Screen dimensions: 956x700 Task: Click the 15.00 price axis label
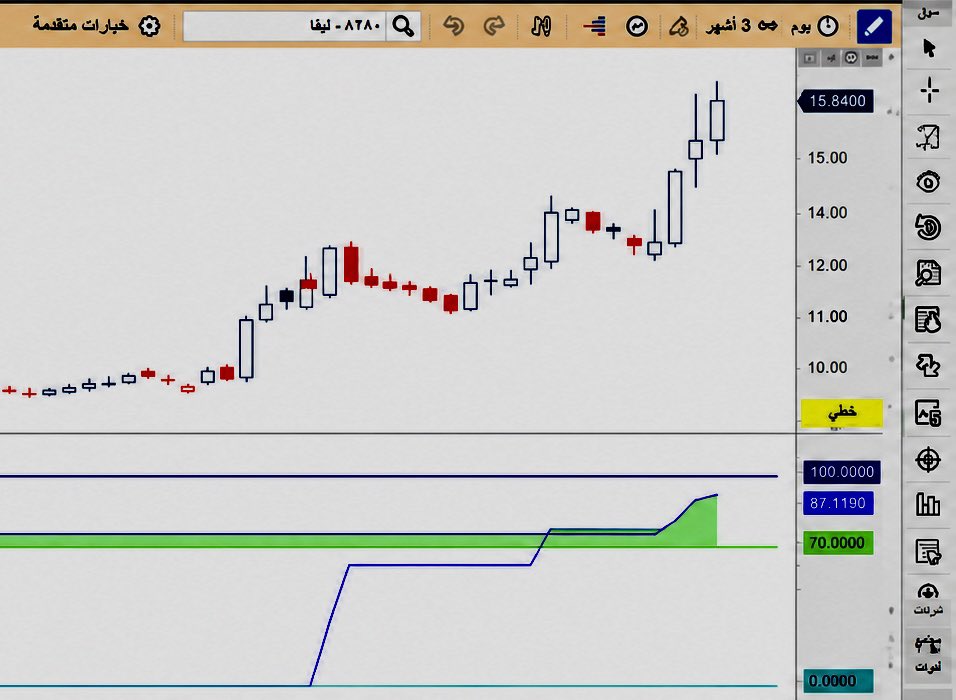827,158
